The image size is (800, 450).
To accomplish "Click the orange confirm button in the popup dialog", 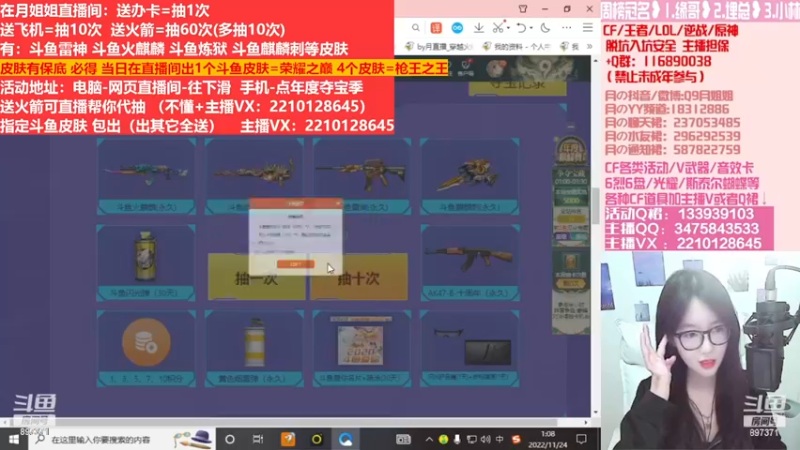I will coord(295,264).
